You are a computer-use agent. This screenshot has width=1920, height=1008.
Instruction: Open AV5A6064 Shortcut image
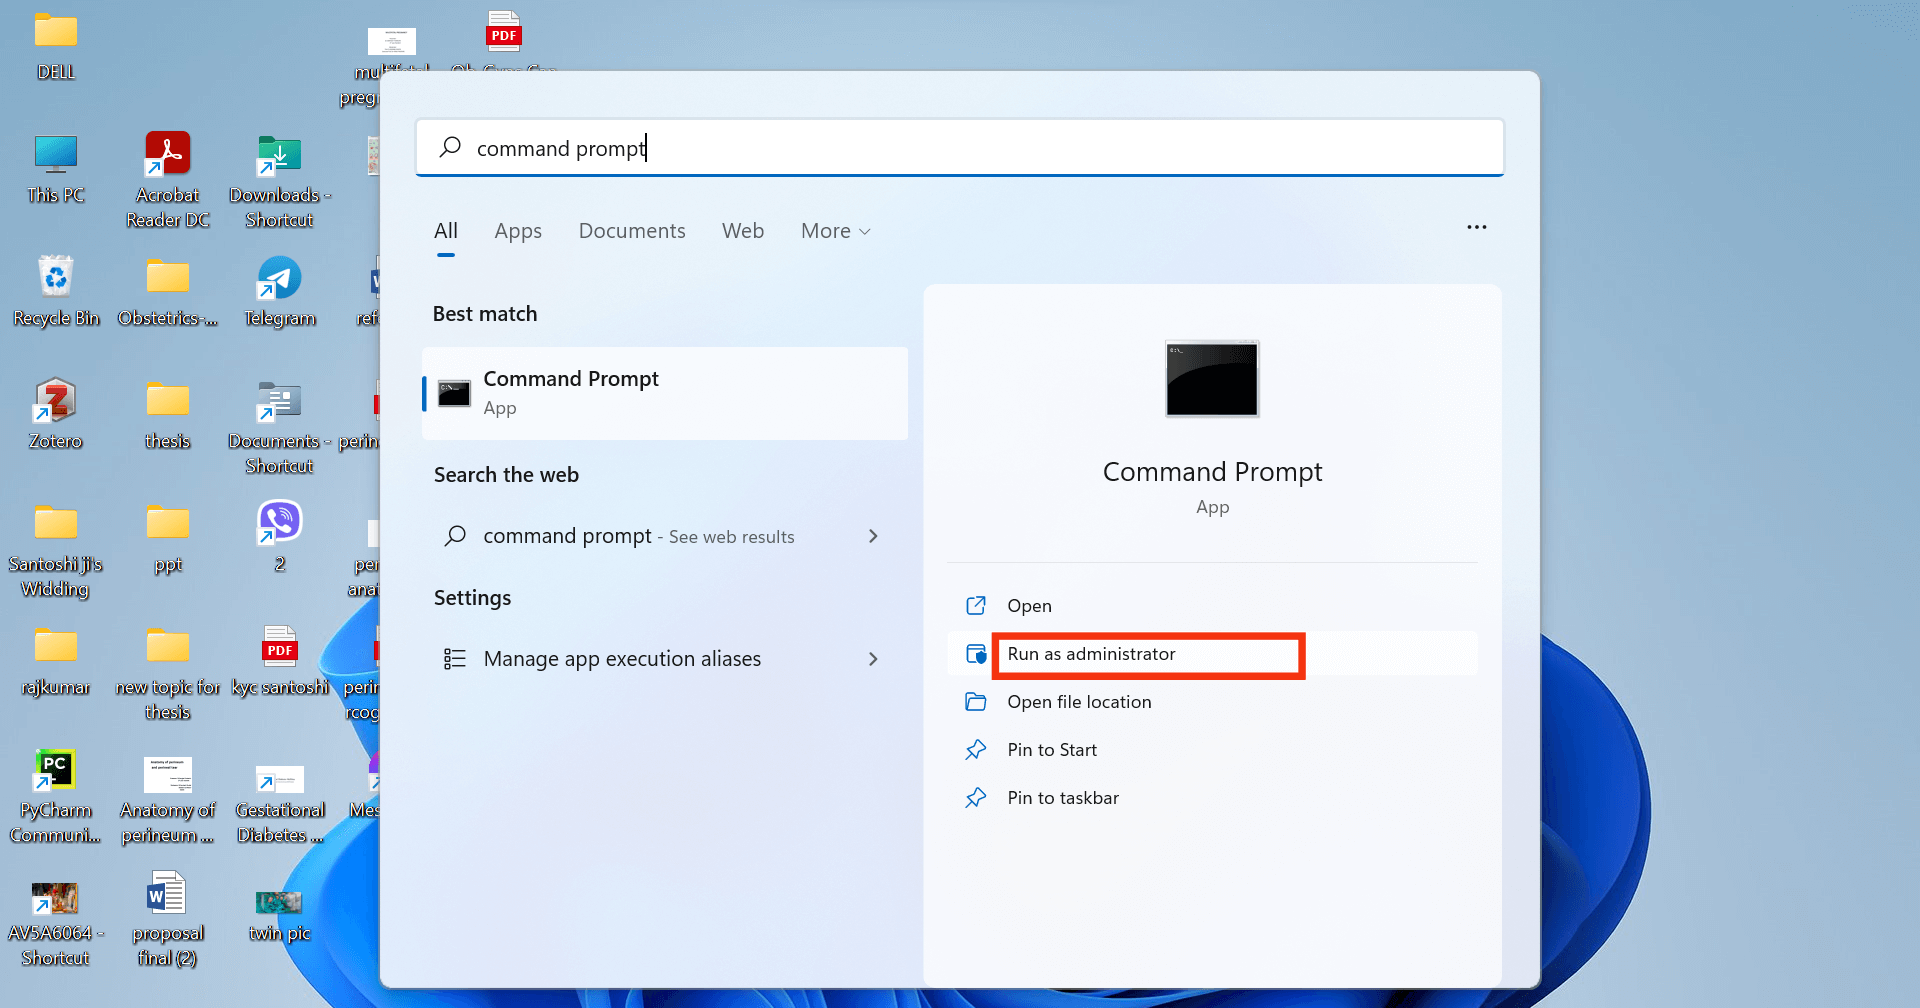click(56, 924)
